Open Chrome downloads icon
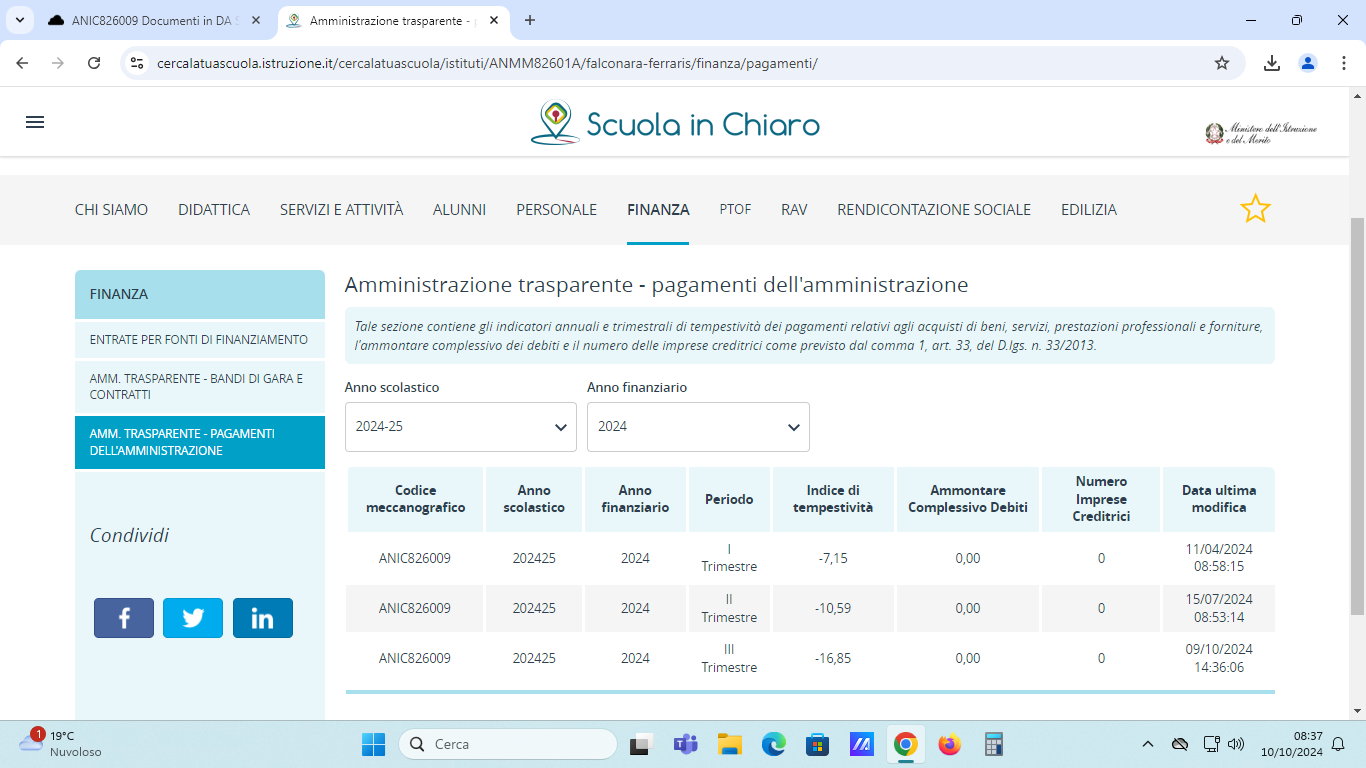Screen dimensions: 1366x768 point(1271,63)
